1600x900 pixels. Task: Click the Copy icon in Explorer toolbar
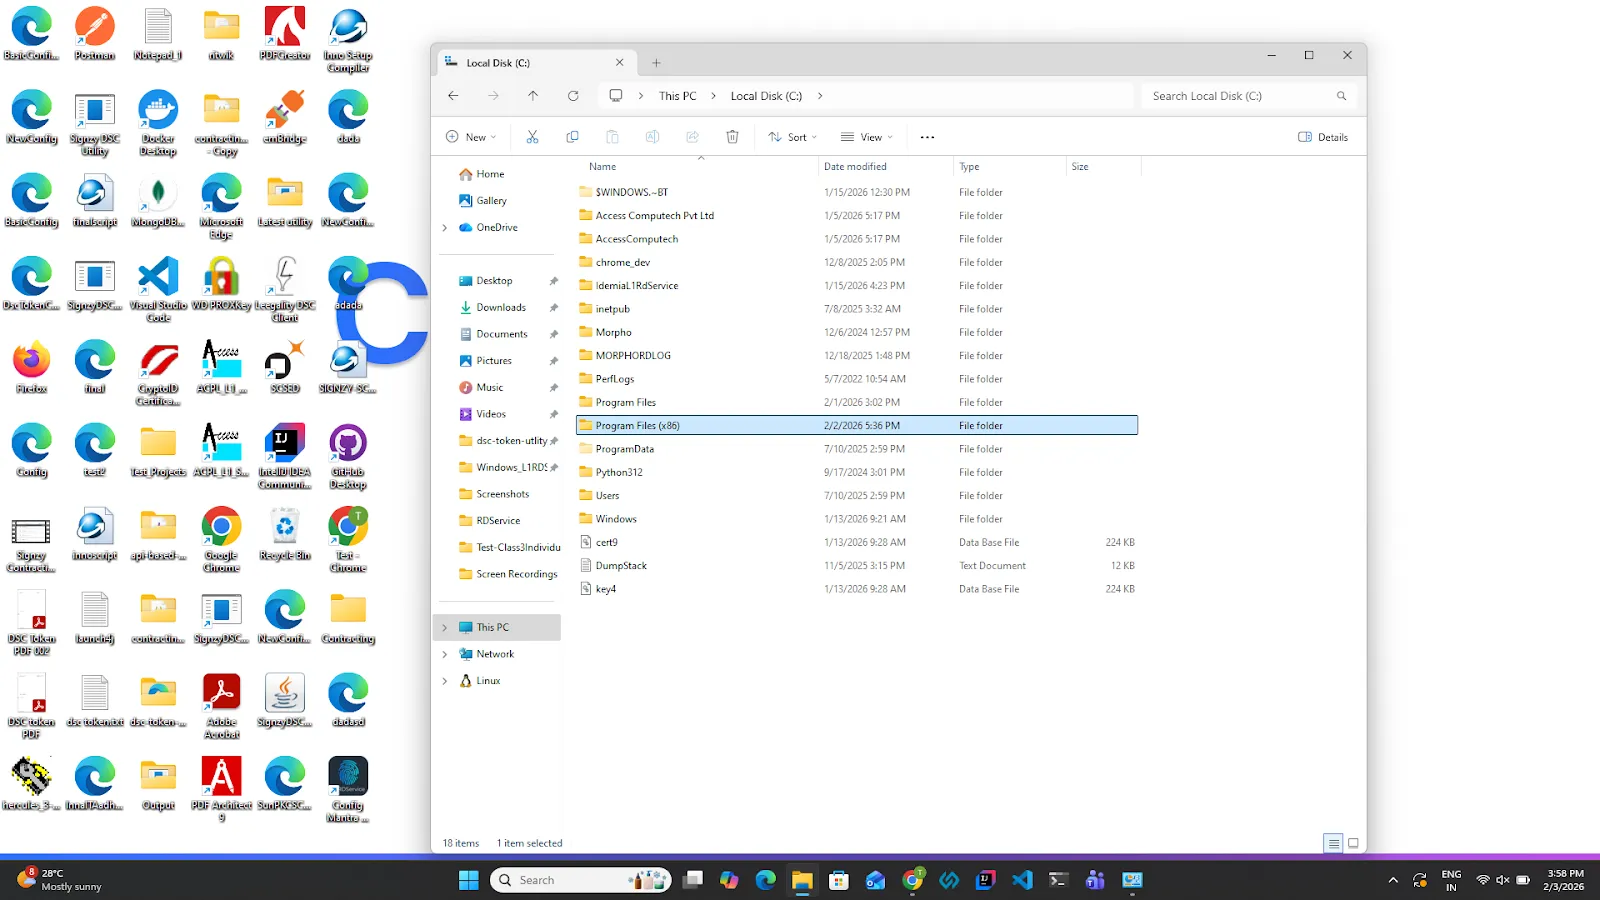[x=572, y=137]
